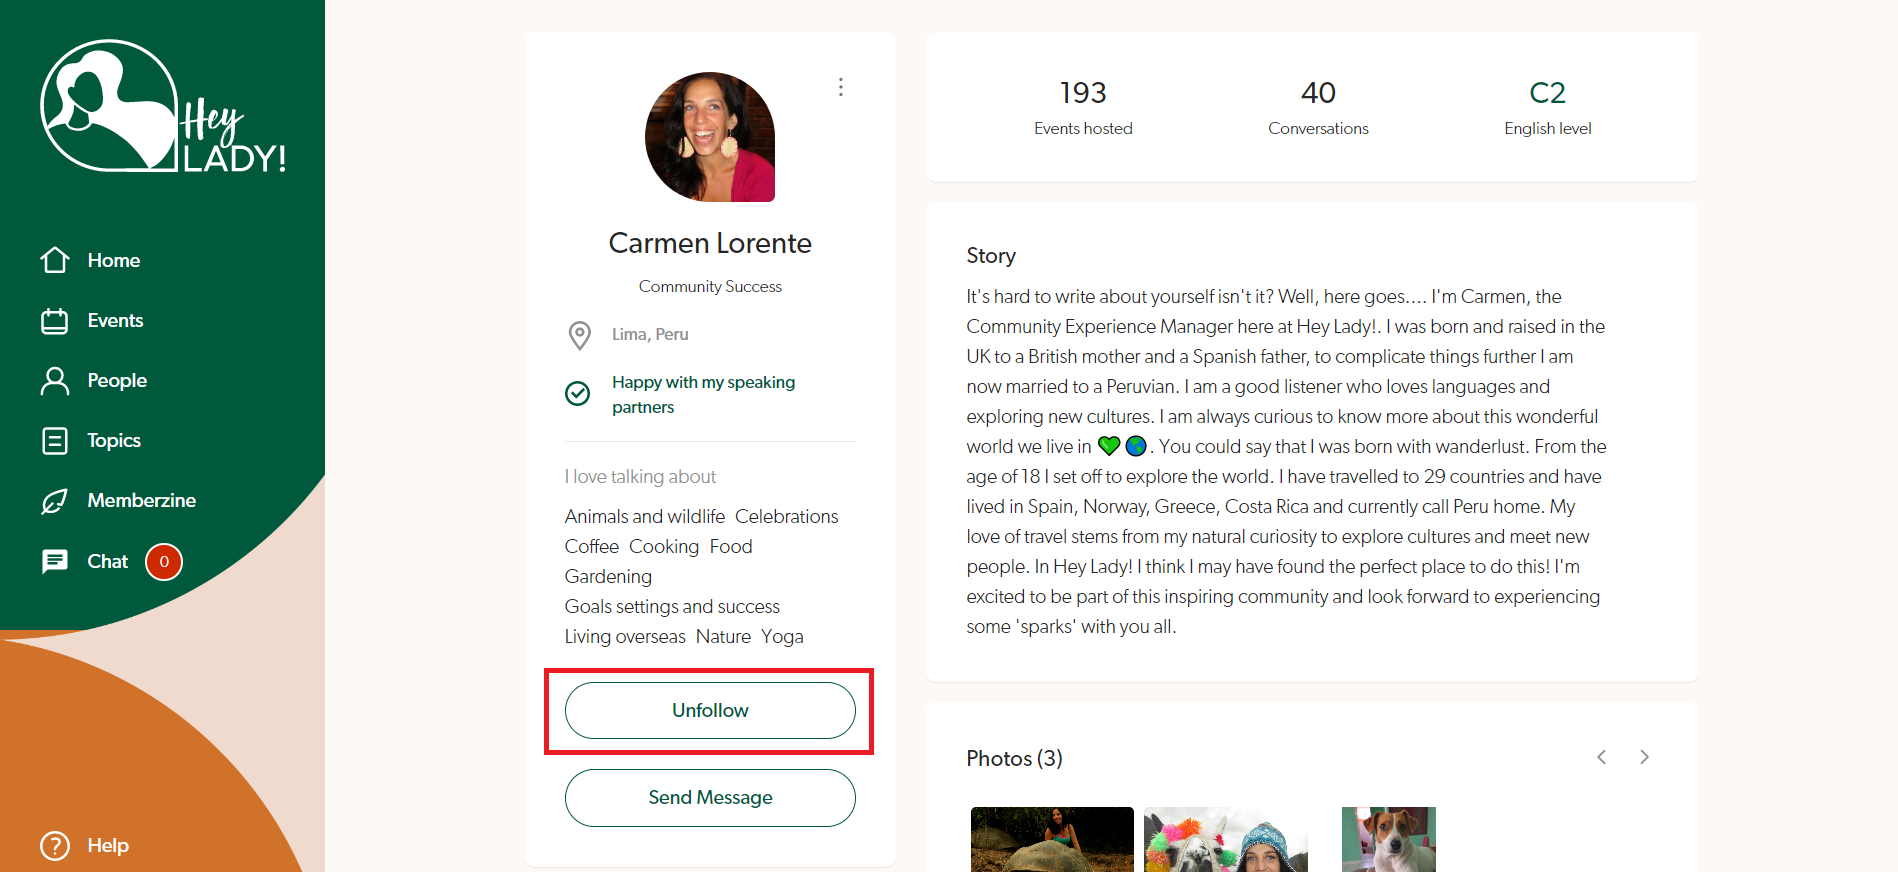Click the Events calendar icon
The width and height of the screenshot is (1898, 872).
point(55,321)
